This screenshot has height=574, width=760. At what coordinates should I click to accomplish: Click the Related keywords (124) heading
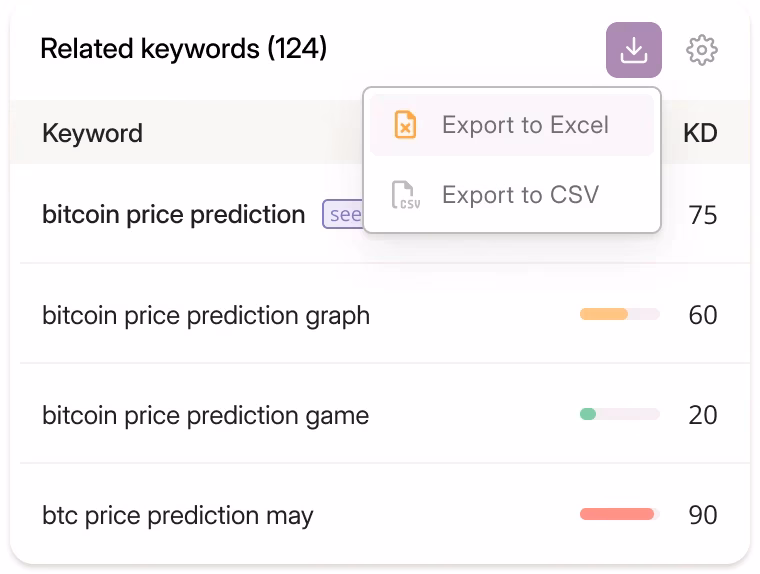point(183,48)
